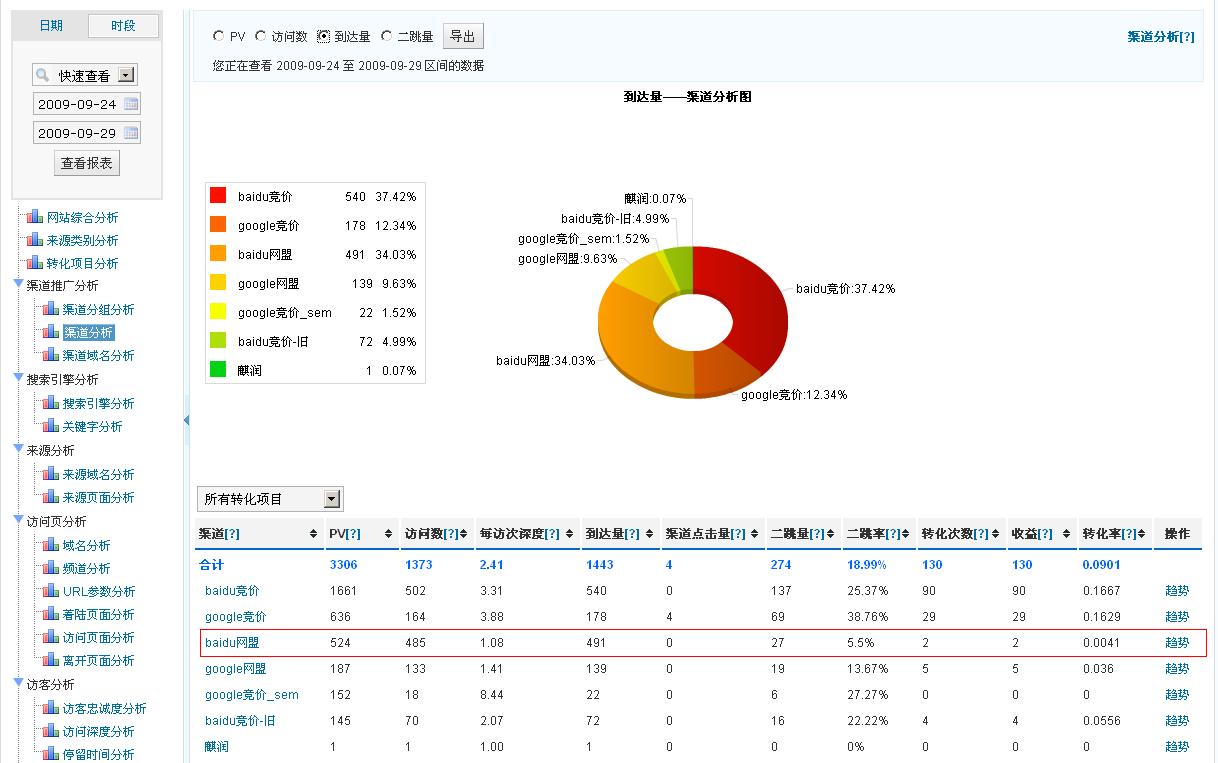Click chart icon beside 着陆页面分析
1218x763 pixels.
pos(51,614)
